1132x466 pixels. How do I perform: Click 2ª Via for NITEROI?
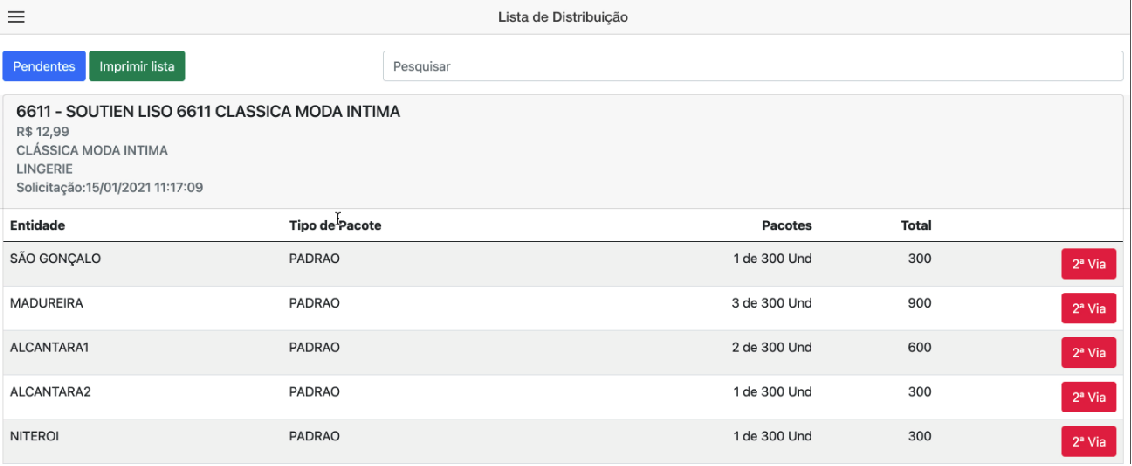[1089, 441]
